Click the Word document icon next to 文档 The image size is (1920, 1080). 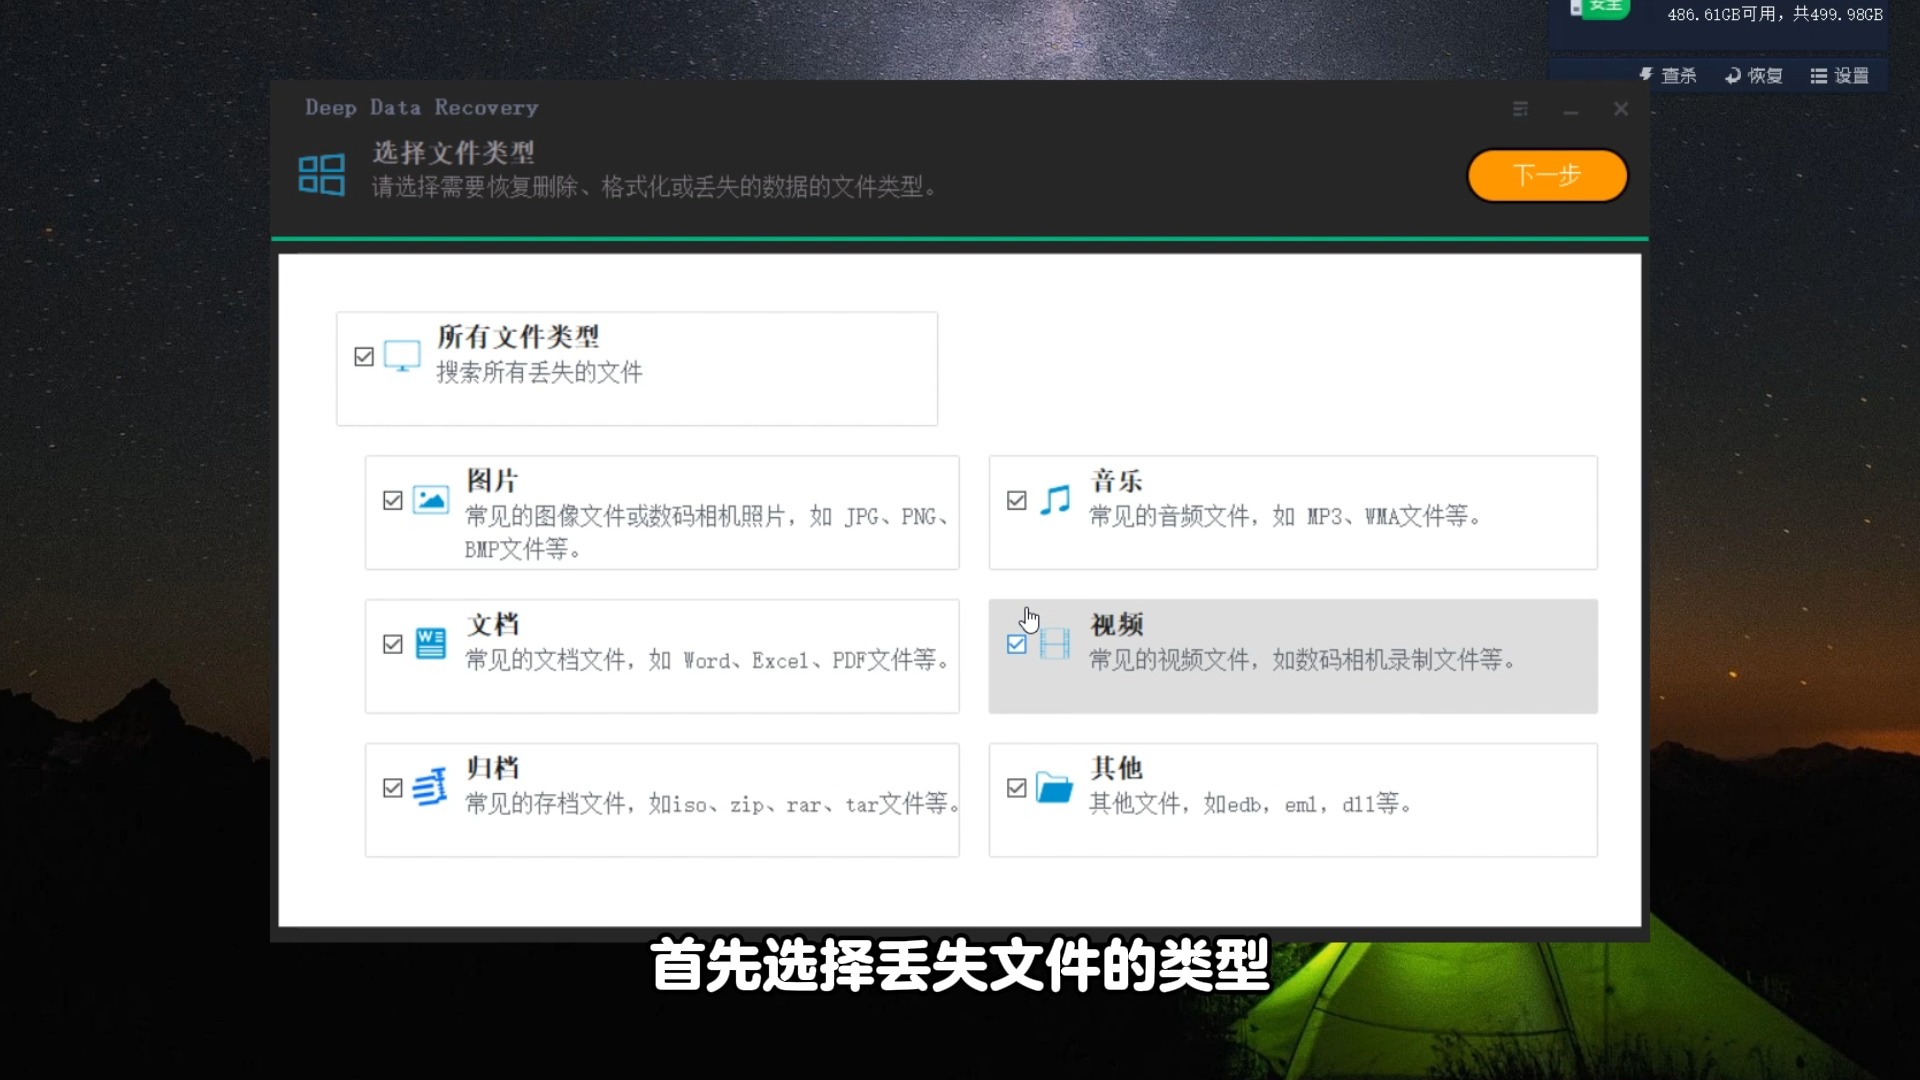(x=431, y=645)
